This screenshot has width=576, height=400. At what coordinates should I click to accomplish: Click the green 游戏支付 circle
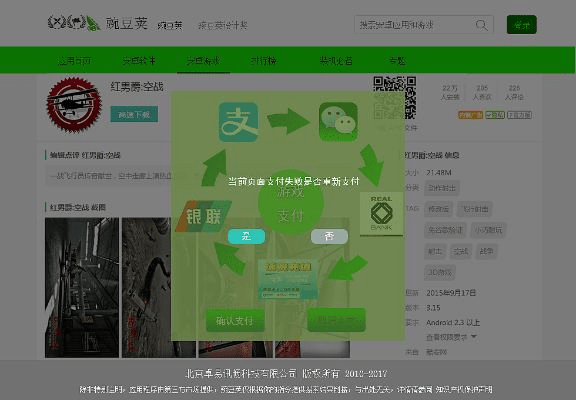point(291,203)
